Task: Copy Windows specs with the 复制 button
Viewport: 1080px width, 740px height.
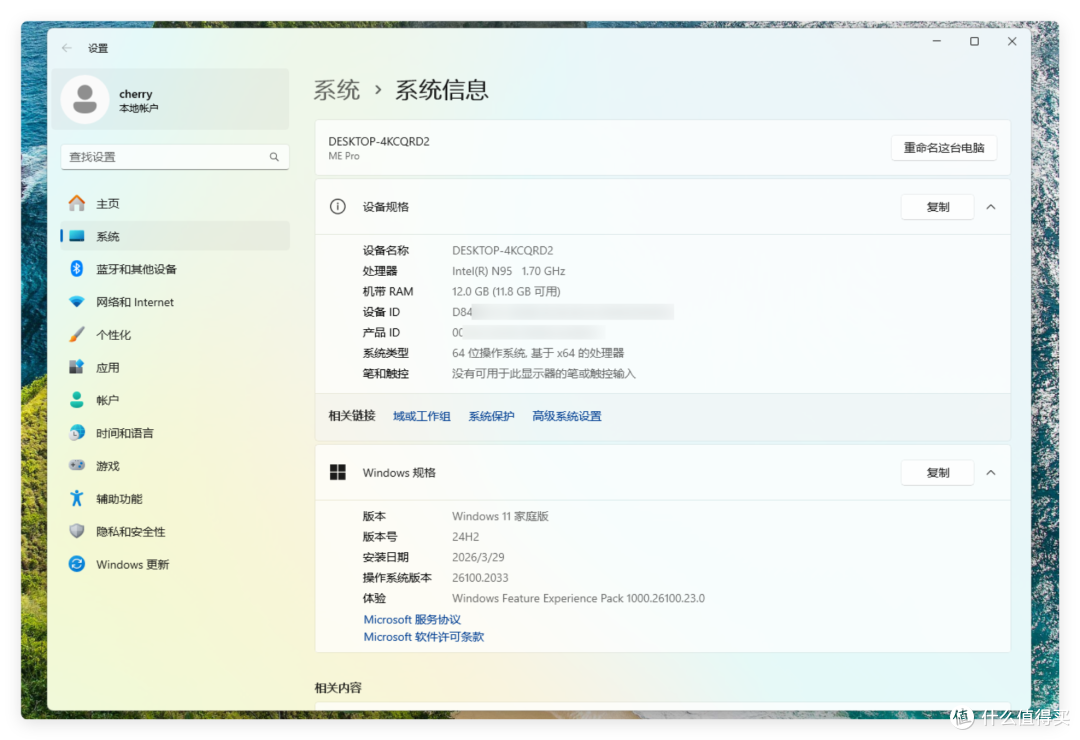Action: [937, 473]
